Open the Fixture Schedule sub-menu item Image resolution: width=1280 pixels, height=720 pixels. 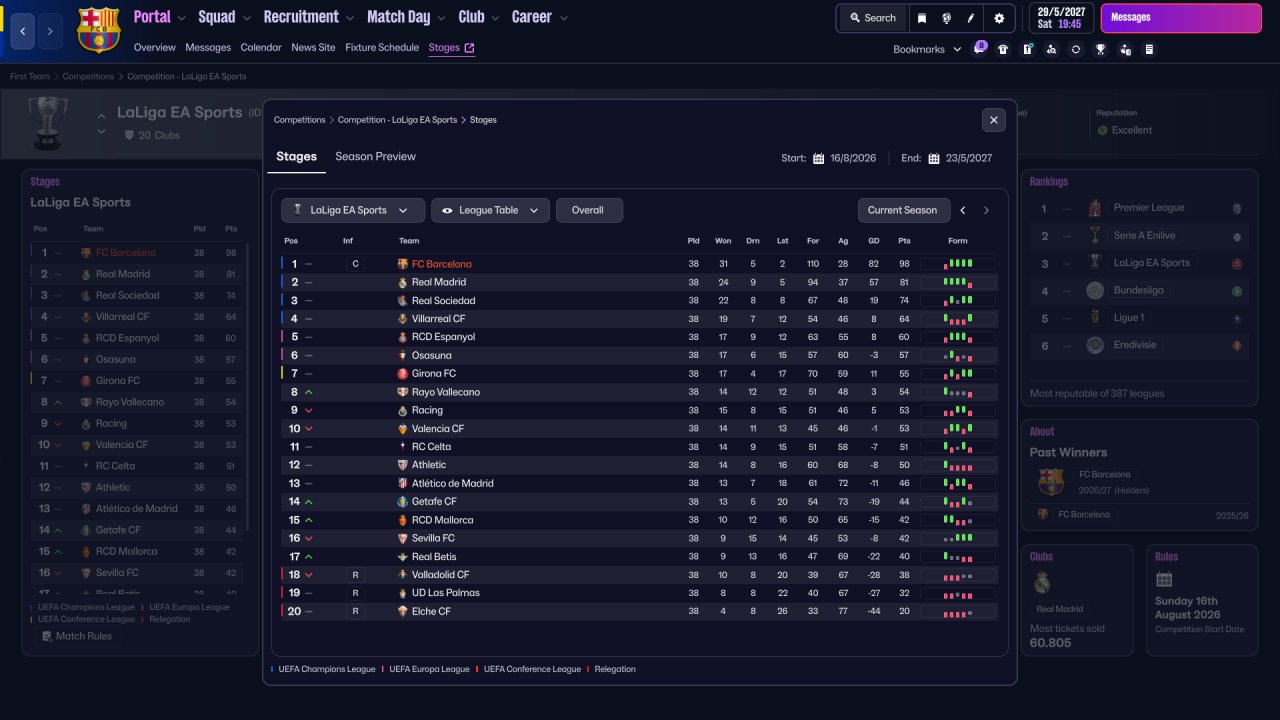click(x=382, y=48)
